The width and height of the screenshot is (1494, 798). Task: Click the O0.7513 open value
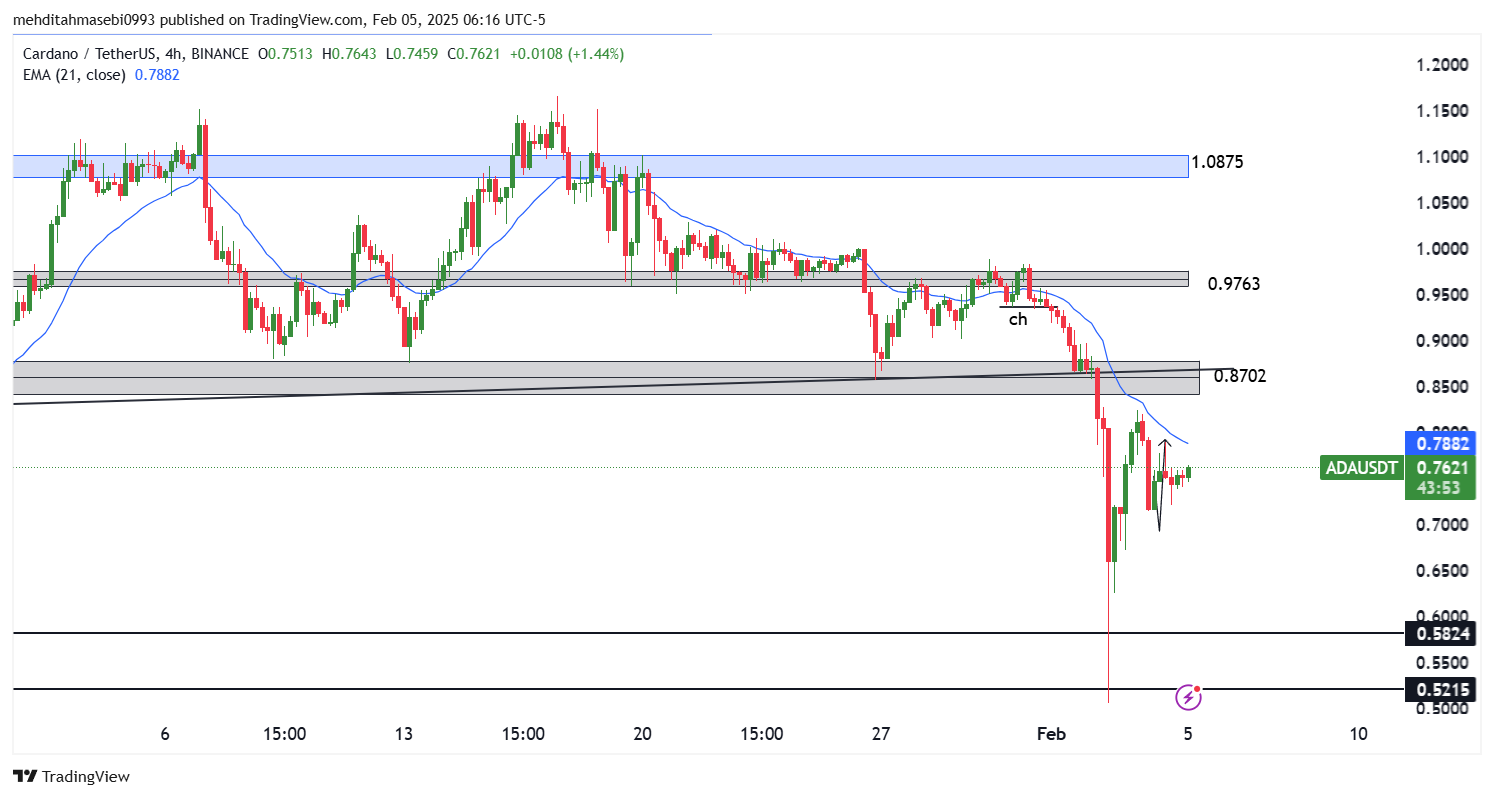click(x=284, y=54)
